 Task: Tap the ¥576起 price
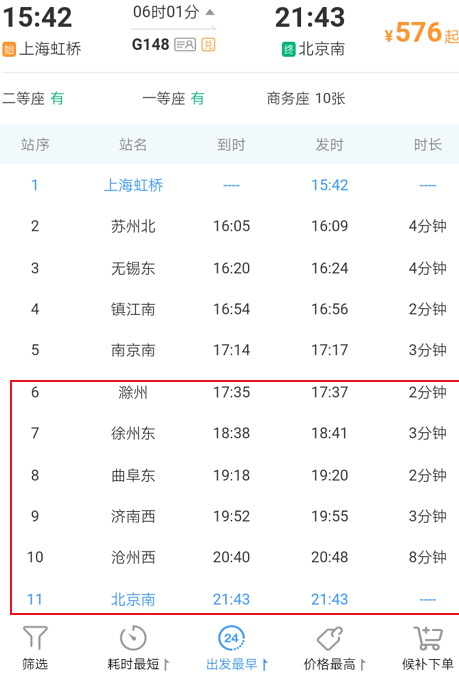pyautogui.click(x=421, y=33)
